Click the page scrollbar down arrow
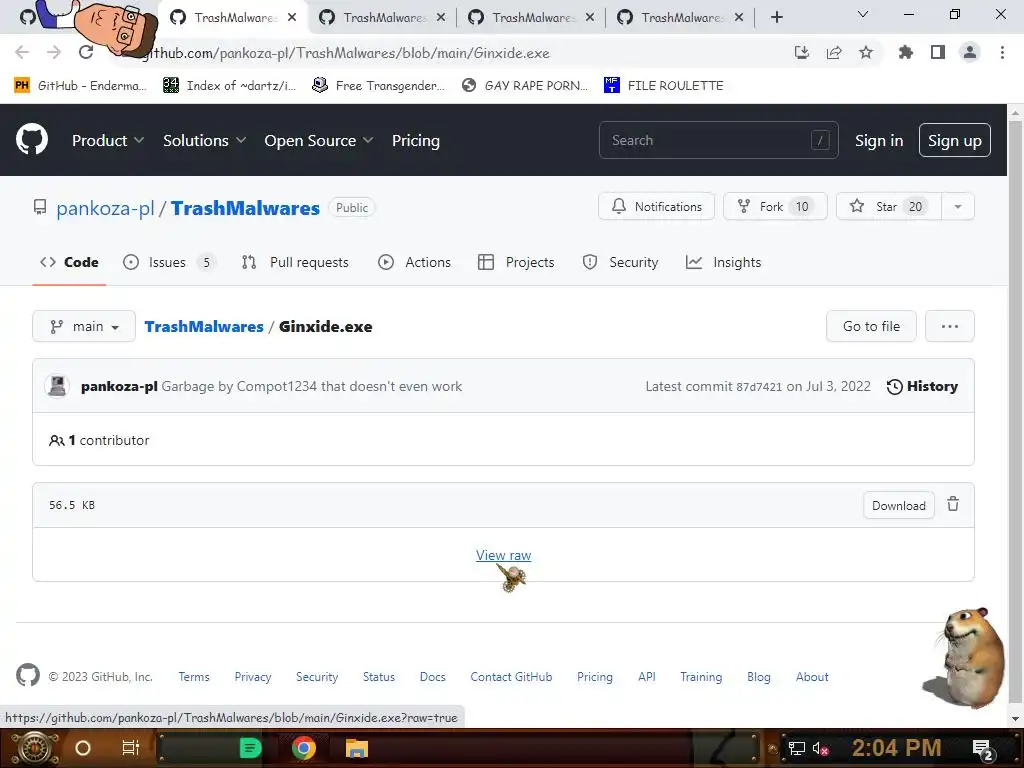The image size is (1024, 768). [1015, 718]
